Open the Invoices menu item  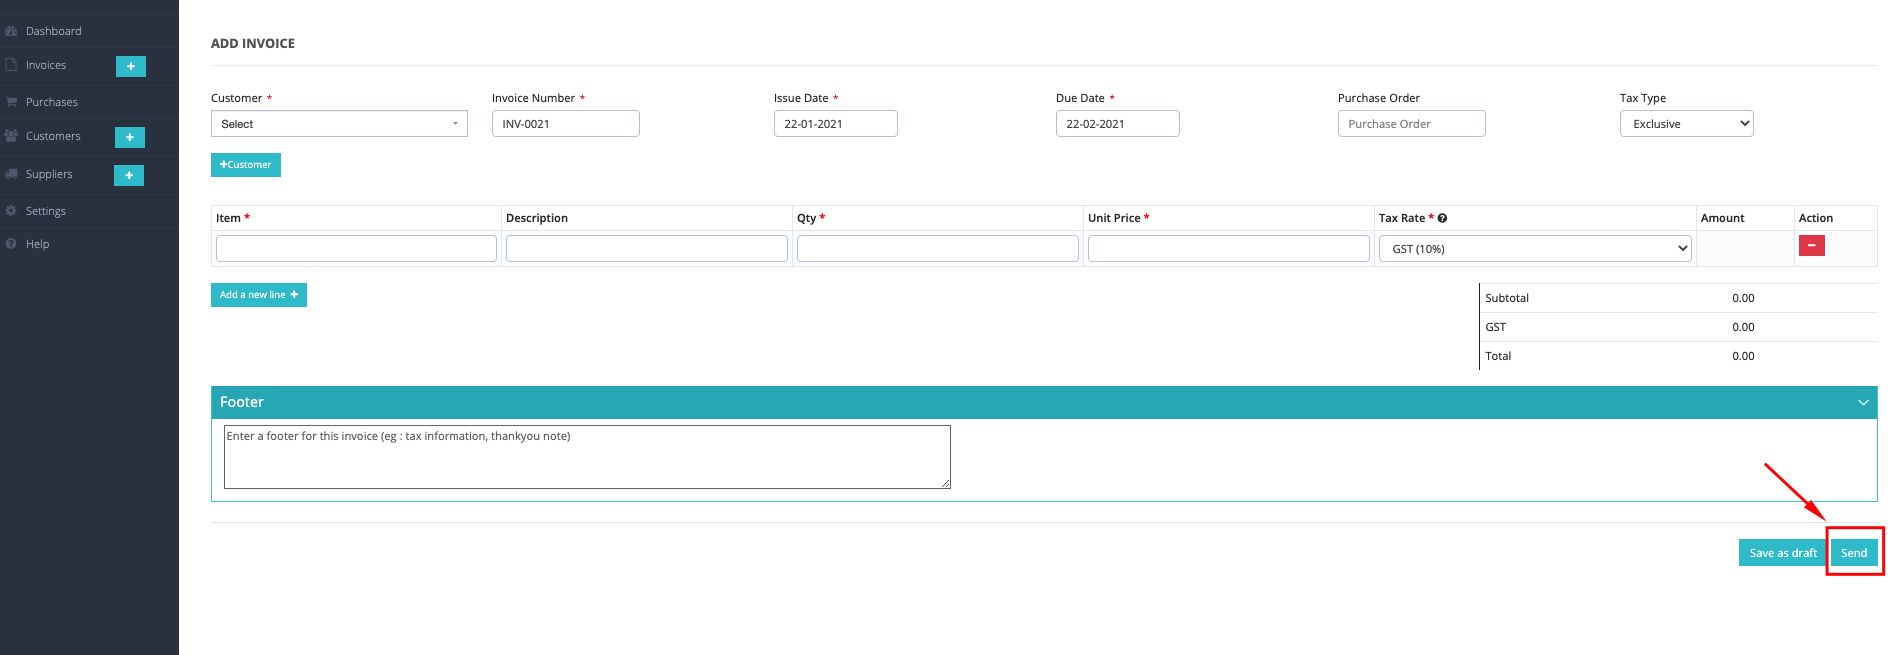[46, 65]
